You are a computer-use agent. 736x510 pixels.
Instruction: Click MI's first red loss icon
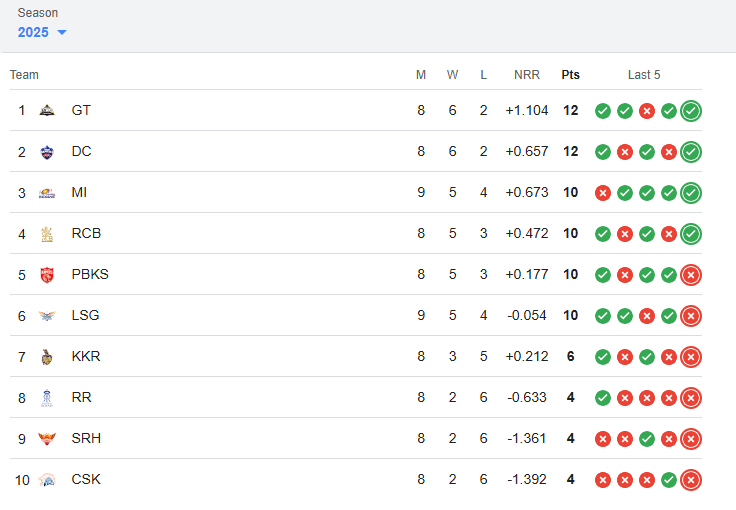coord(603,193)
